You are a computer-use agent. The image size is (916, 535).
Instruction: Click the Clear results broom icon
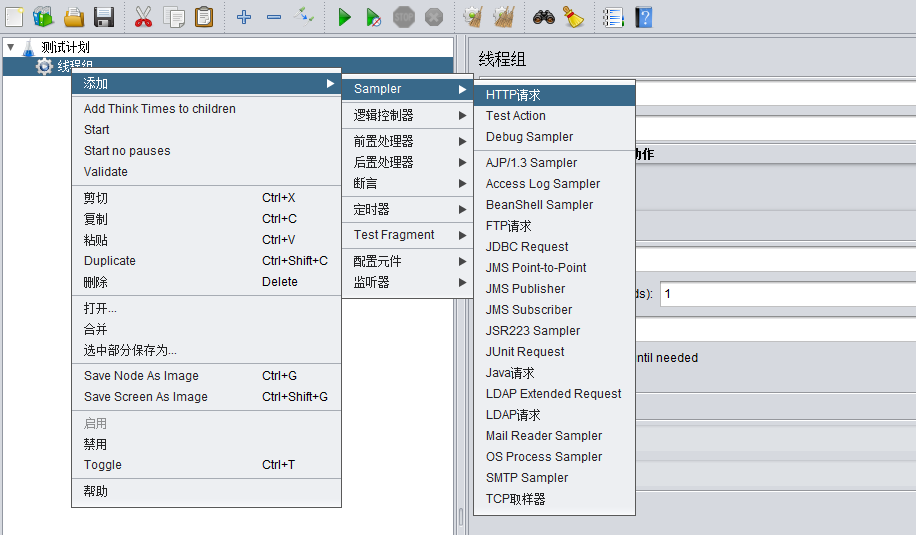tap(473, 17)
